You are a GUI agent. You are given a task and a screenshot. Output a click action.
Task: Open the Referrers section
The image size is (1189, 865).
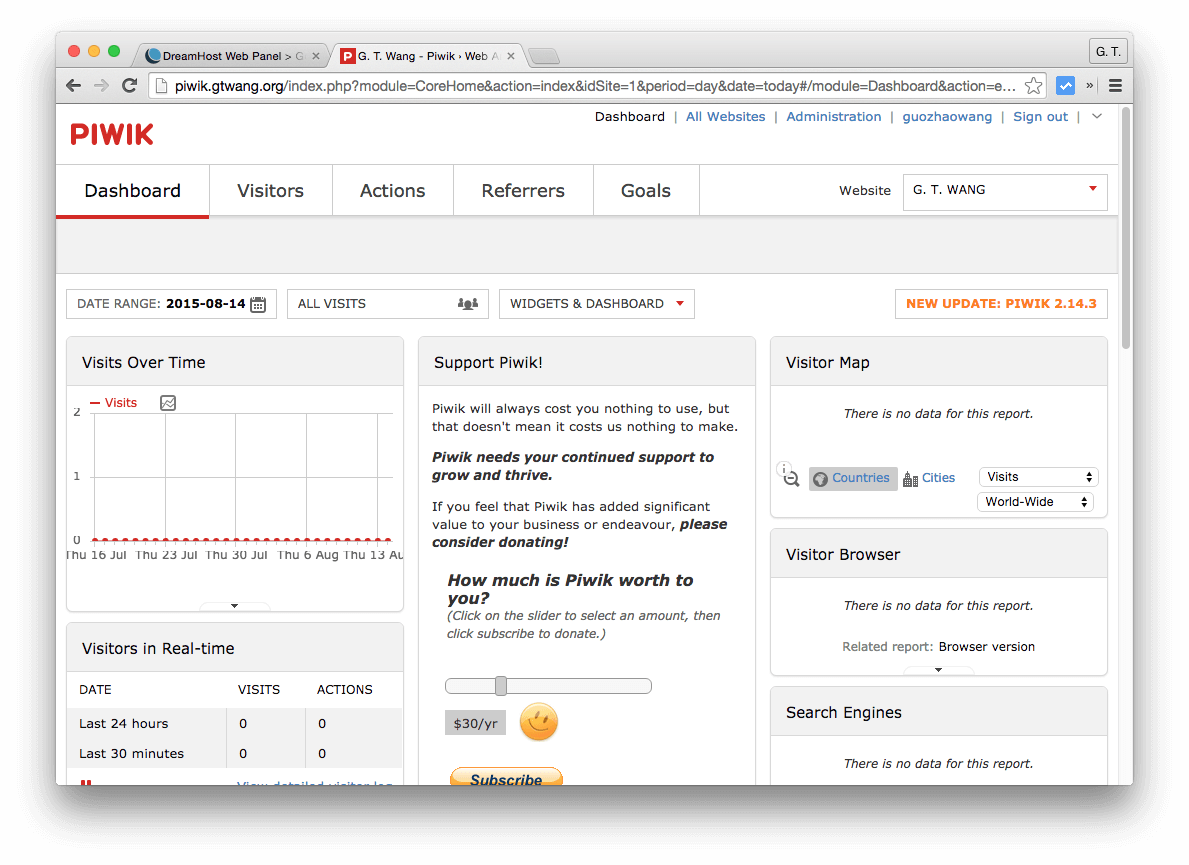[523, 190]
